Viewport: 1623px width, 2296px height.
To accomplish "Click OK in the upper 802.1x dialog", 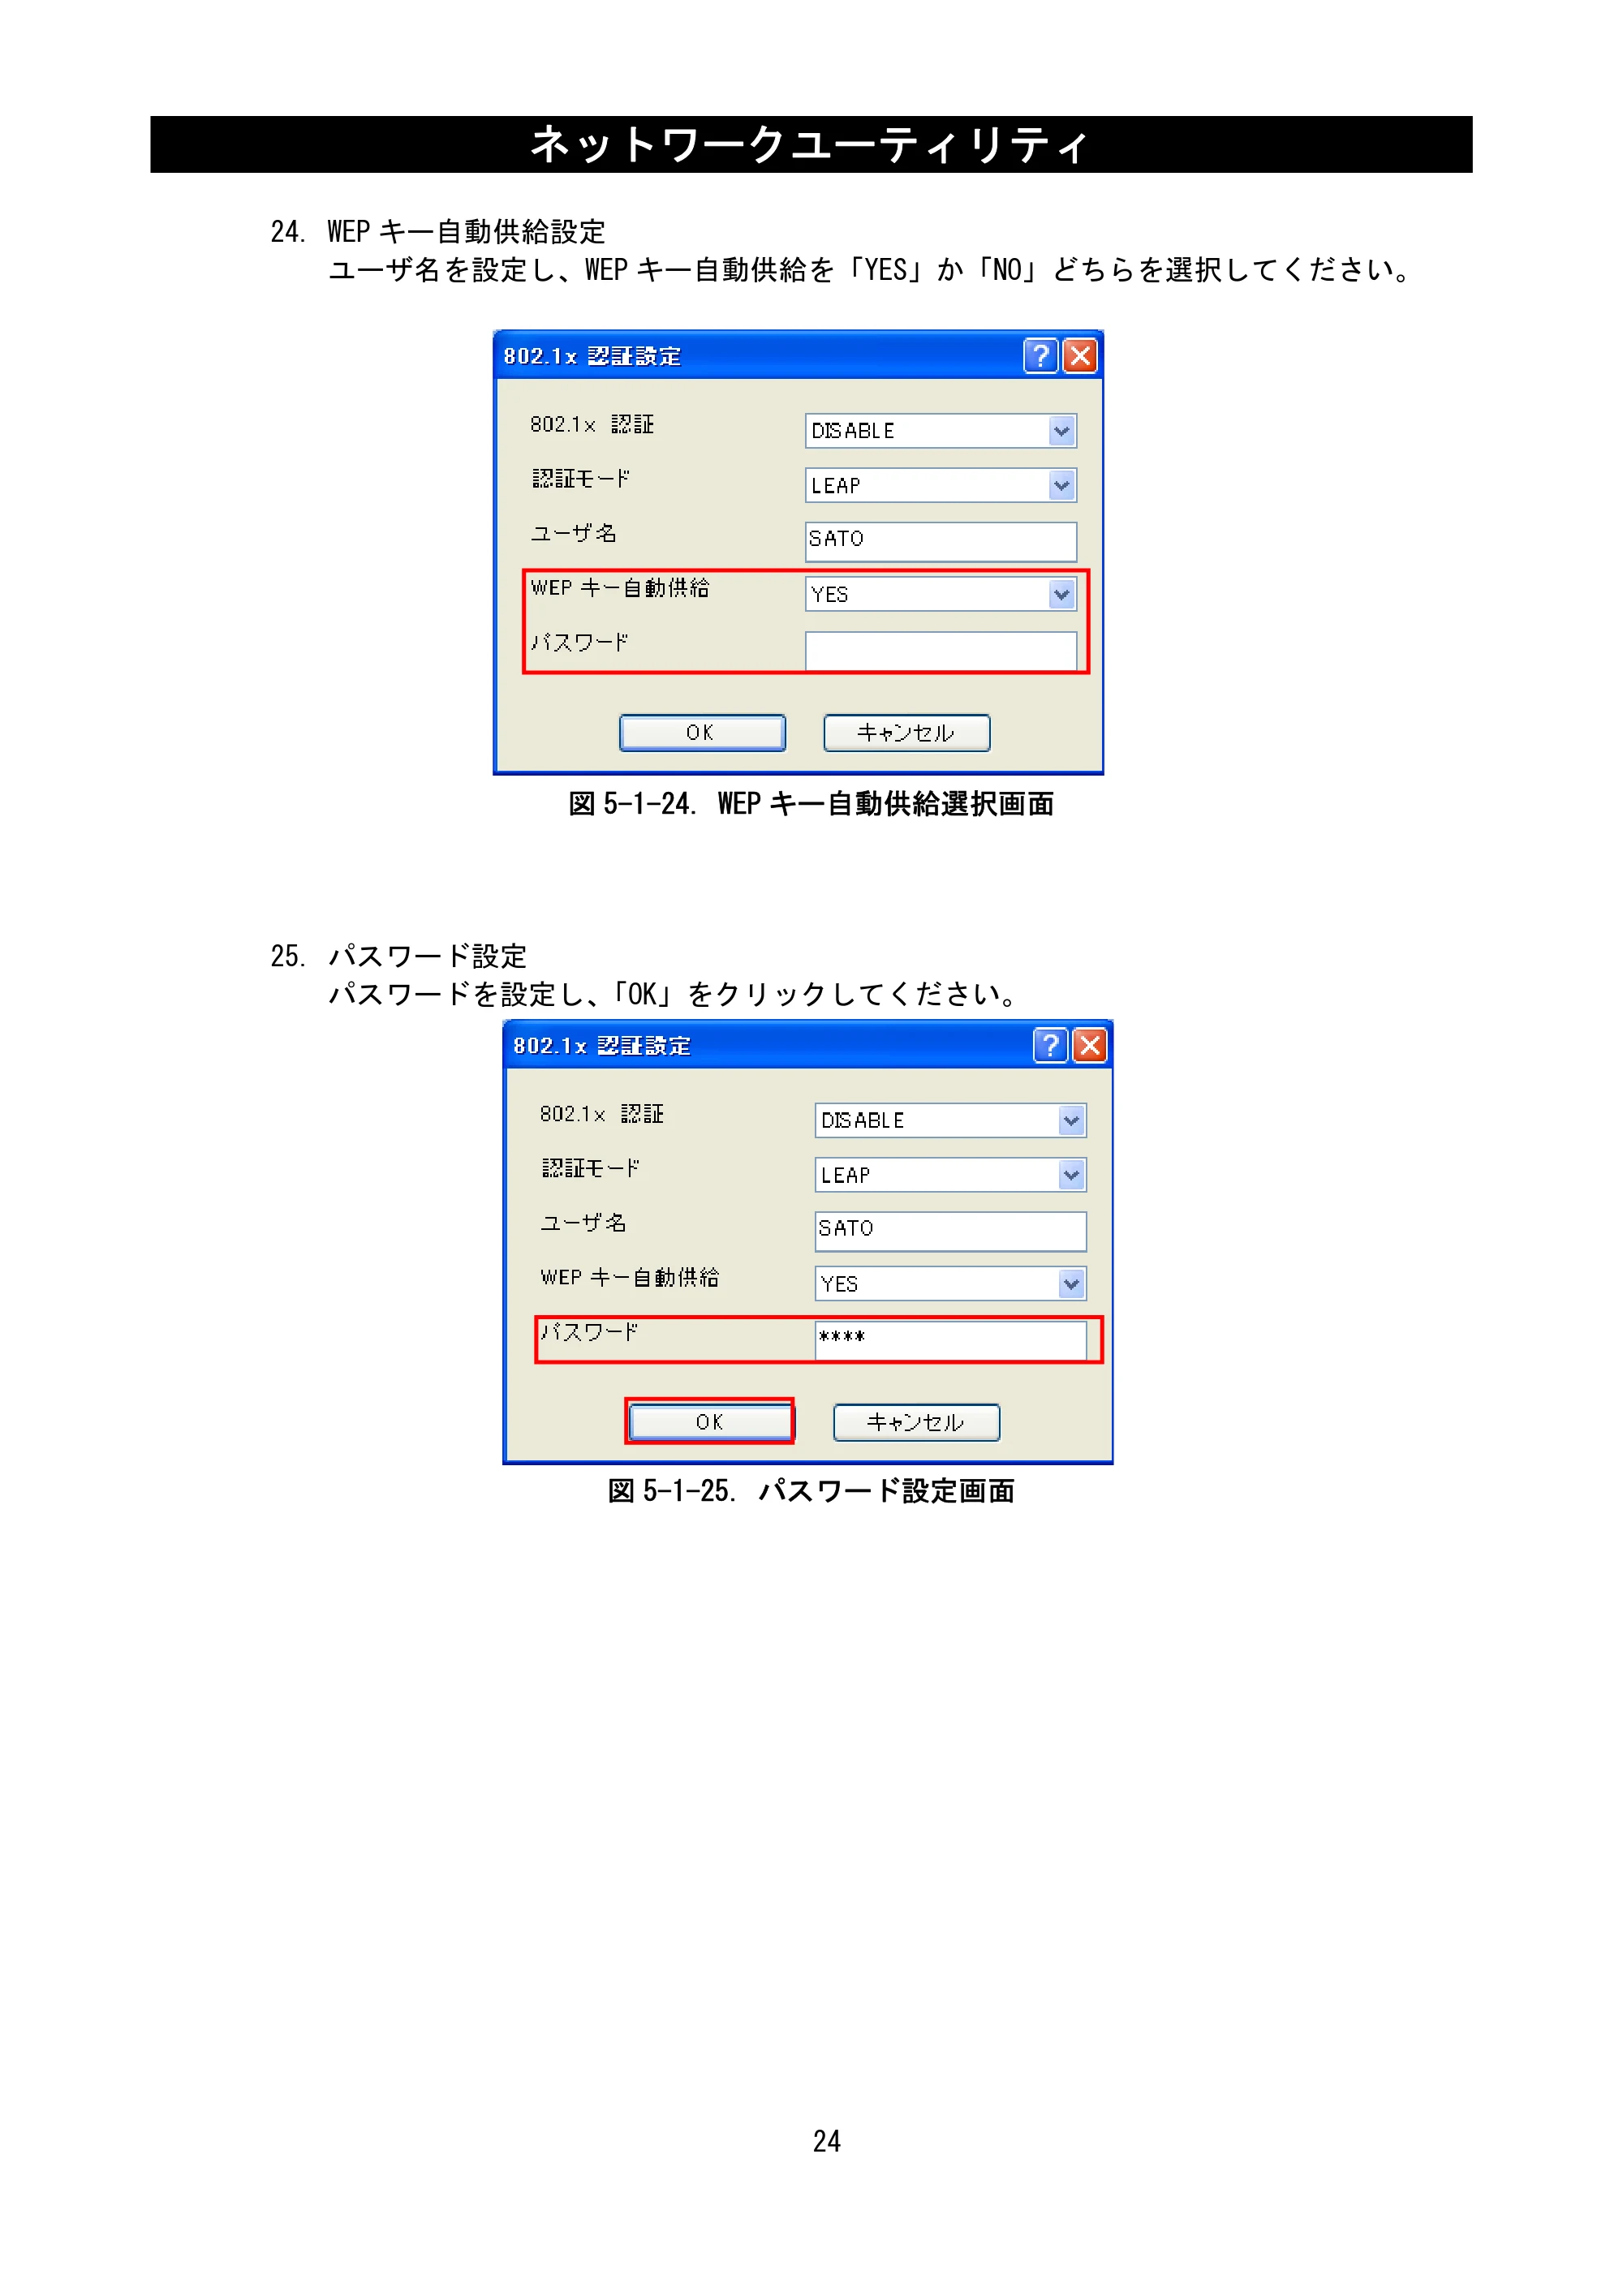I will 702,733.
